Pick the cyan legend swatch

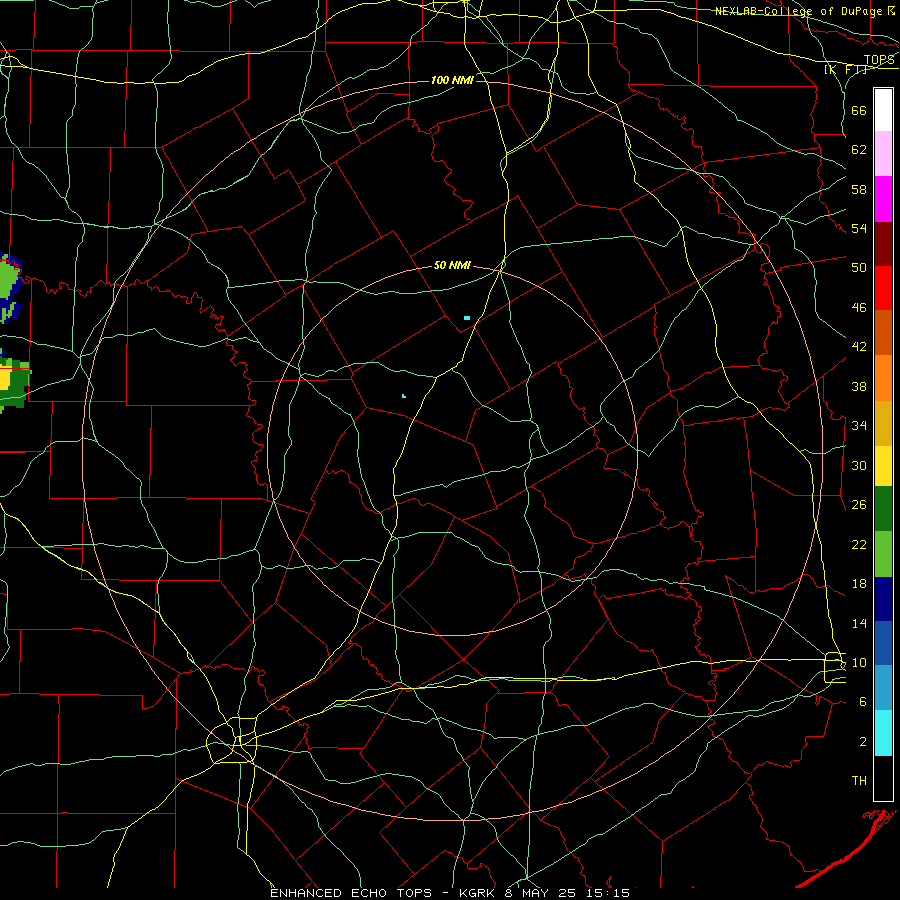tap(883, 732)
